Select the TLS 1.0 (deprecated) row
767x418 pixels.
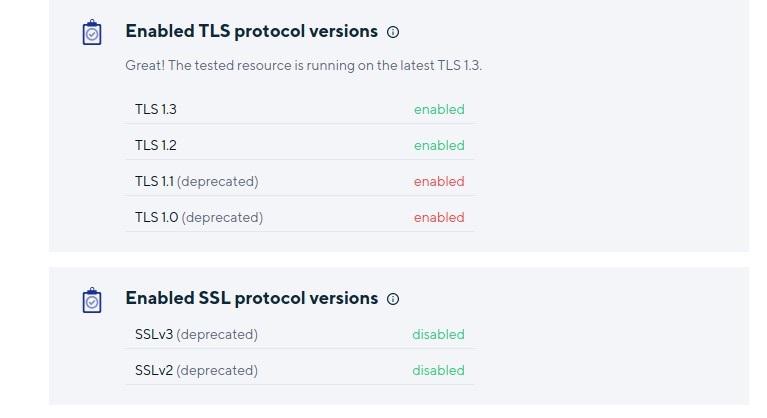[300, 218]
